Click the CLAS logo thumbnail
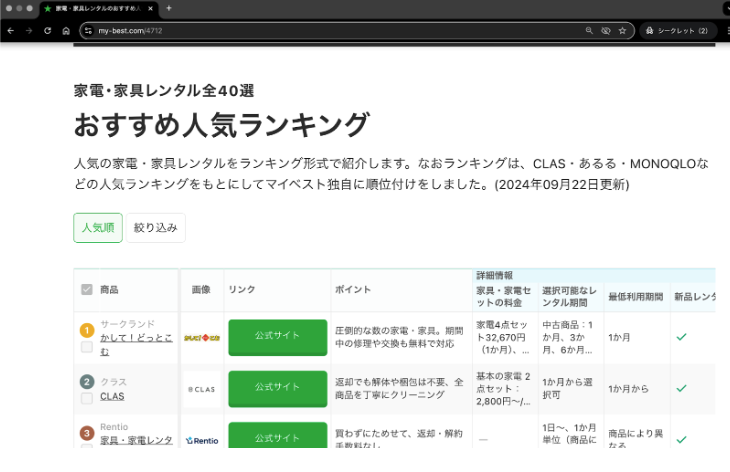 click(x=202, y=389)
